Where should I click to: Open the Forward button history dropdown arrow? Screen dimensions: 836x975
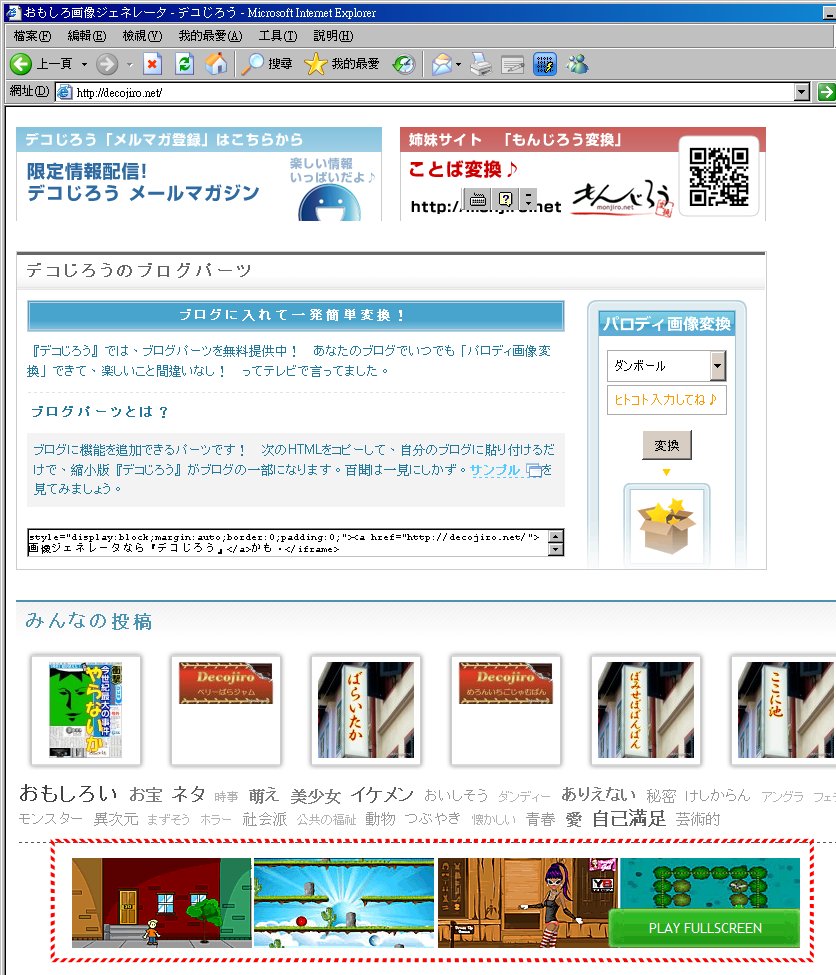[x=129, y=64]
